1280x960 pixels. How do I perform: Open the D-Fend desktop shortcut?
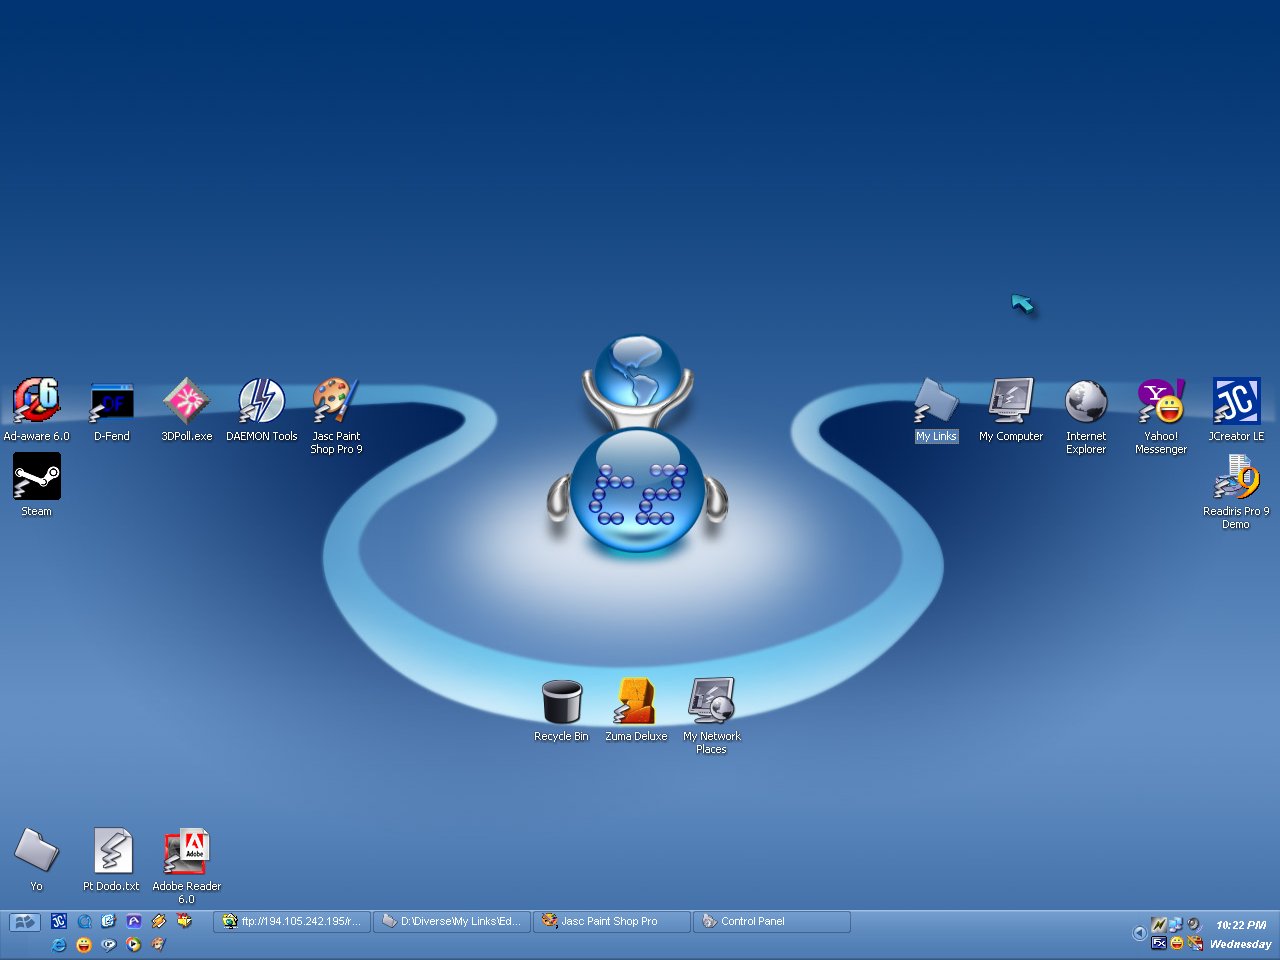[111, 402]
